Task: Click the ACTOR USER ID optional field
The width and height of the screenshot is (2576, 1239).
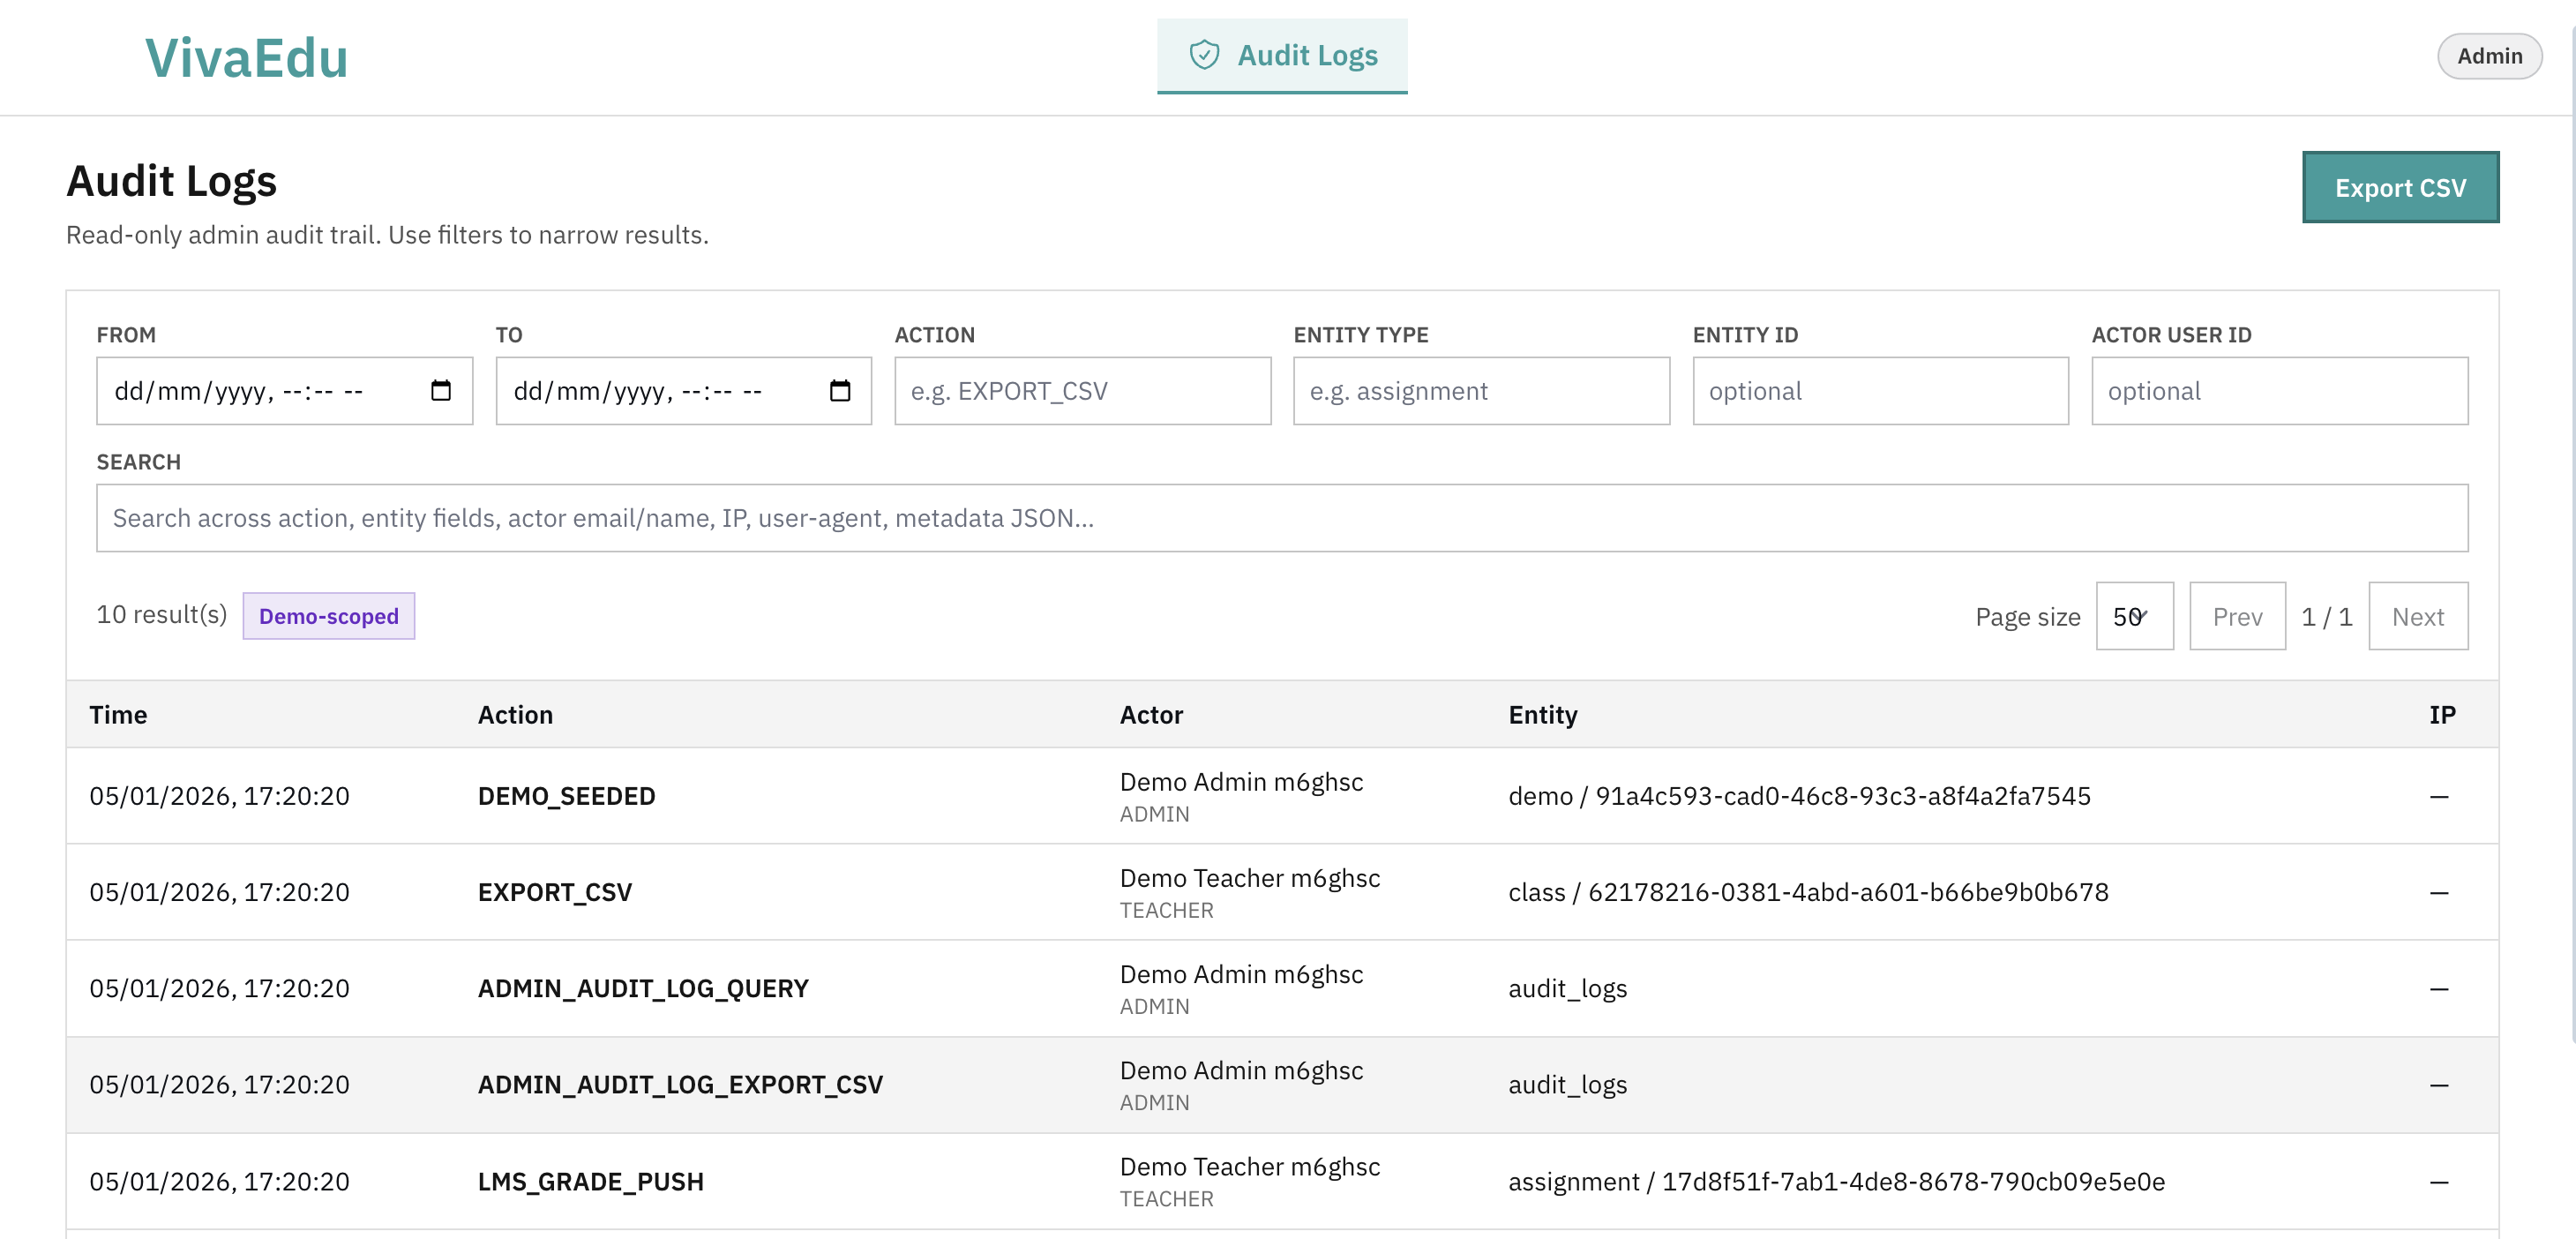Action: click(2279, 391)
